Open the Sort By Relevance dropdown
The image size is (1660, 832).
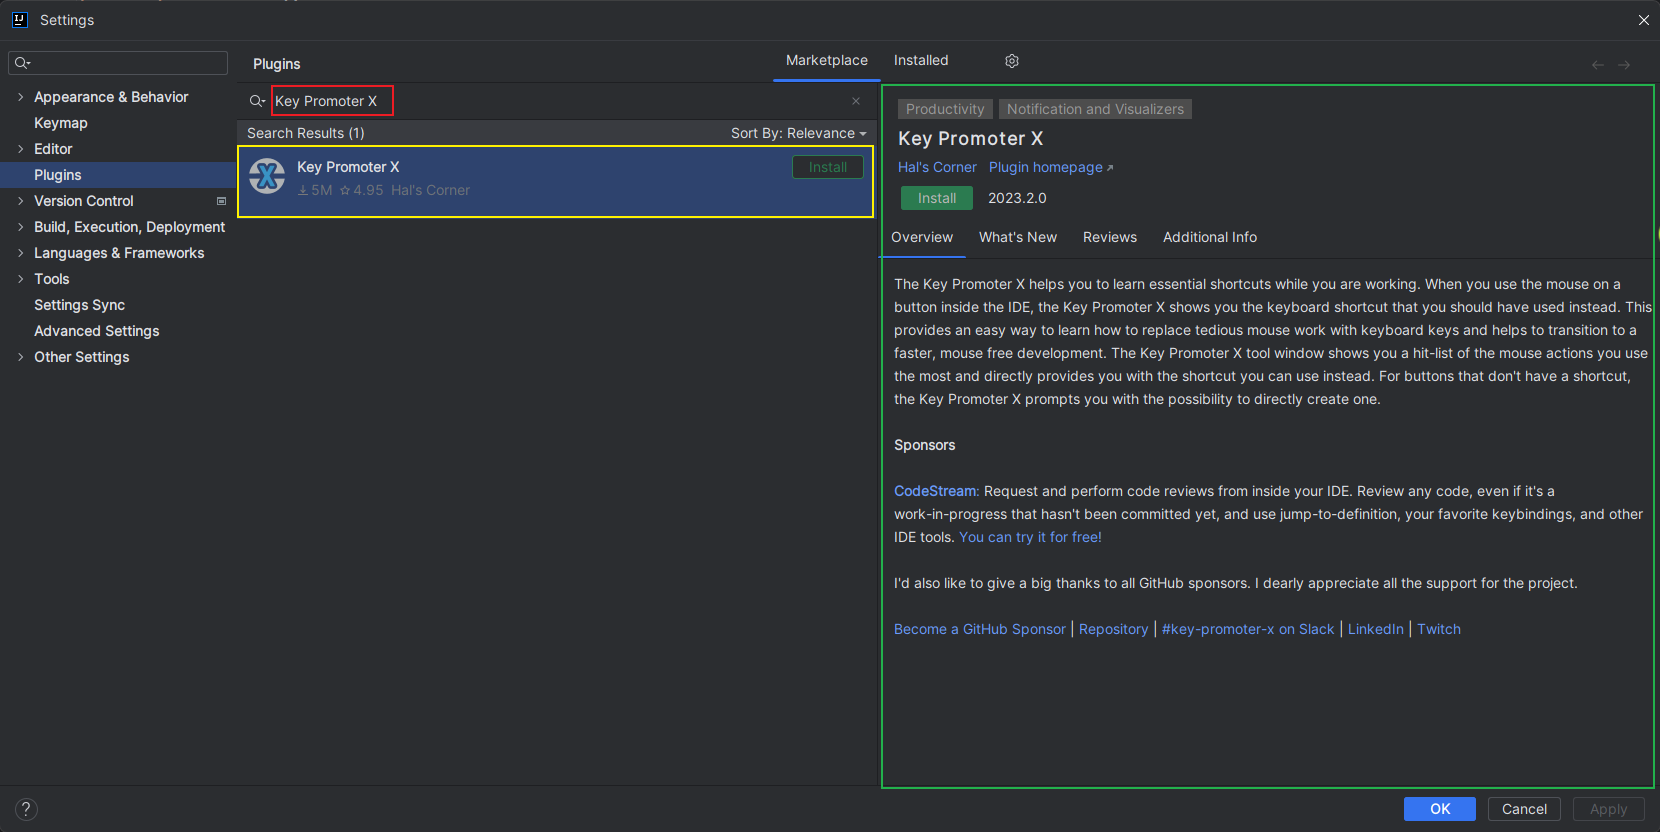[798, 133]
